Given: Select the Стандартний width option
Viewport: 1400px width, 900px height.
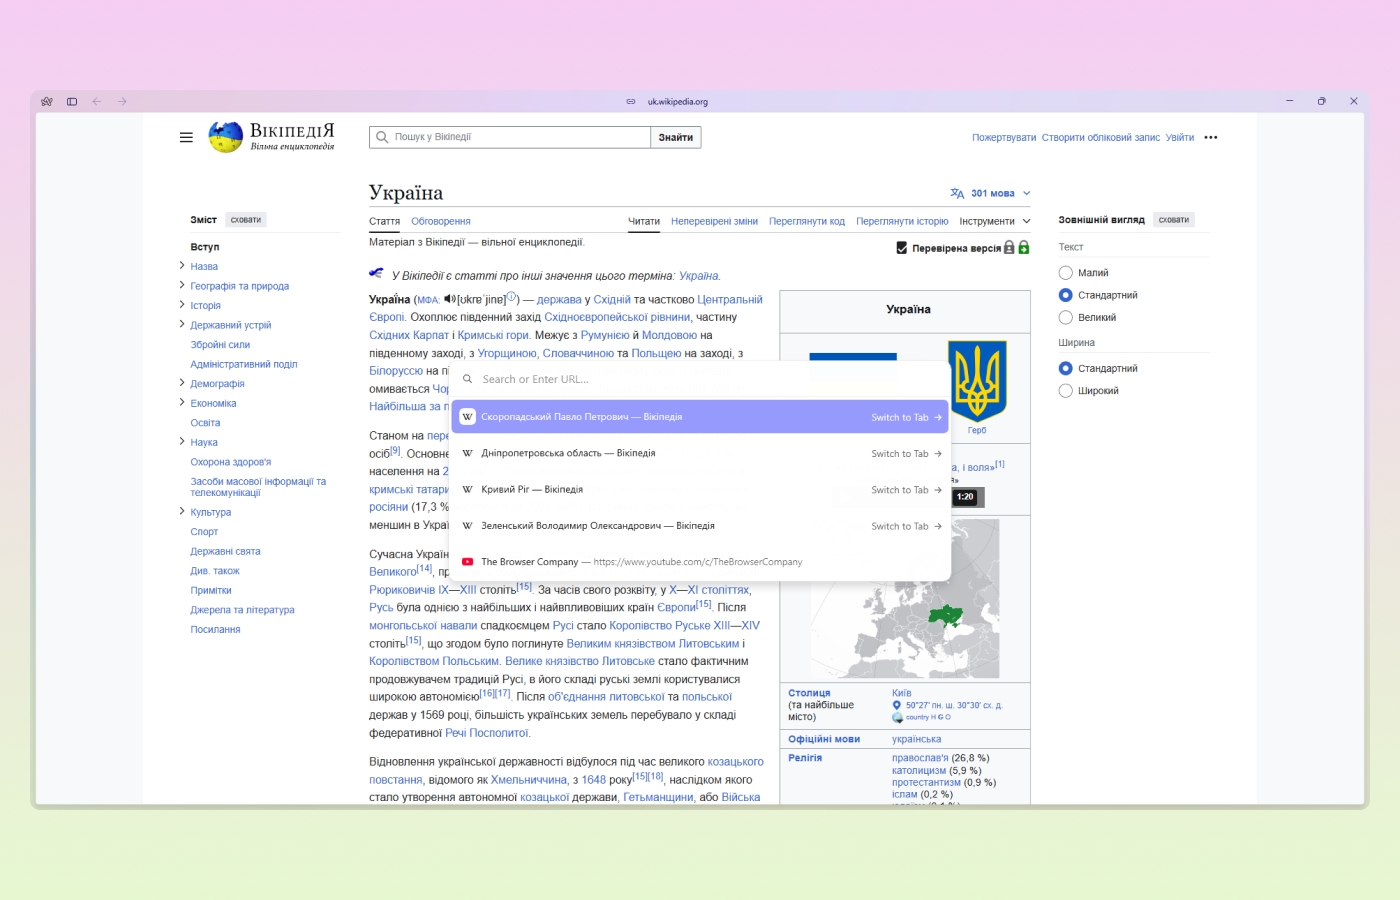Looking at the screenshot, I should point(1065,368).
